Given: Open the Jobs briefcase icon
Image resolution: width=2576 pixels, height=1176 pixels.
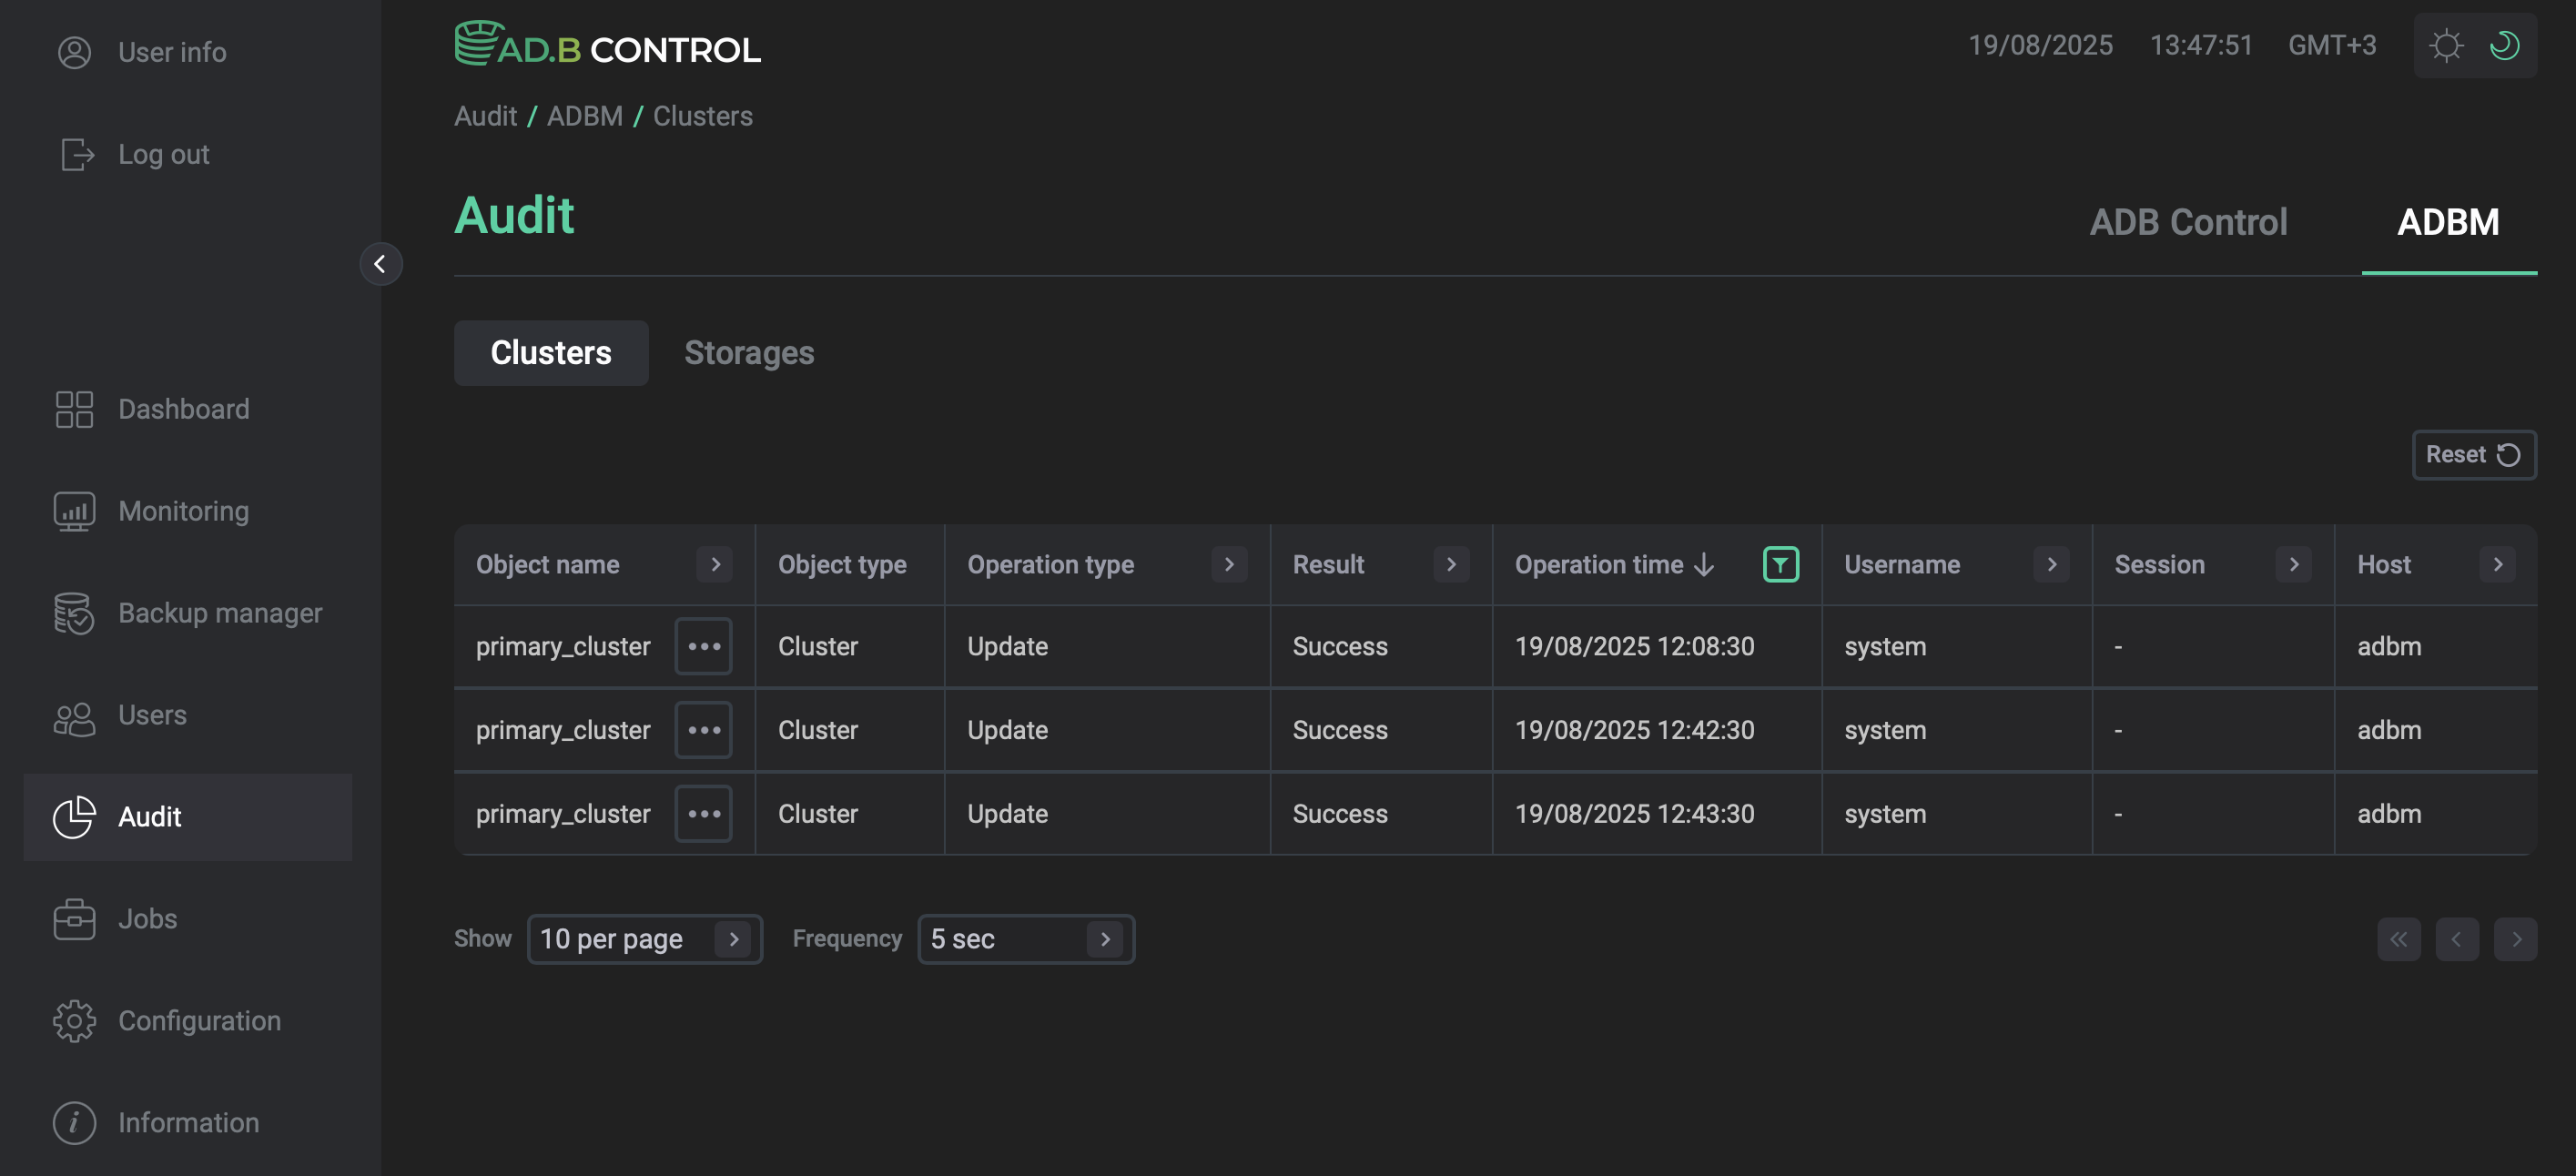Looking at the screenshot, I should [x=74, y=919].
